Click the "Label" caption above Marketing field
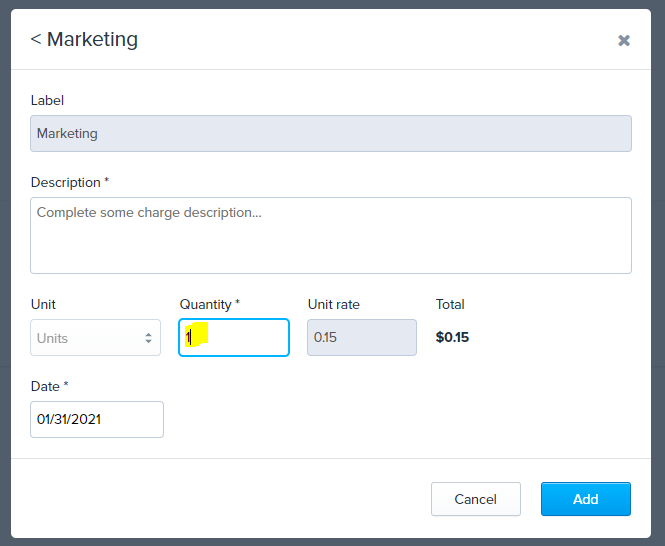Image resolution: width=665 pixels, height=546 pixels. [47, 101]
